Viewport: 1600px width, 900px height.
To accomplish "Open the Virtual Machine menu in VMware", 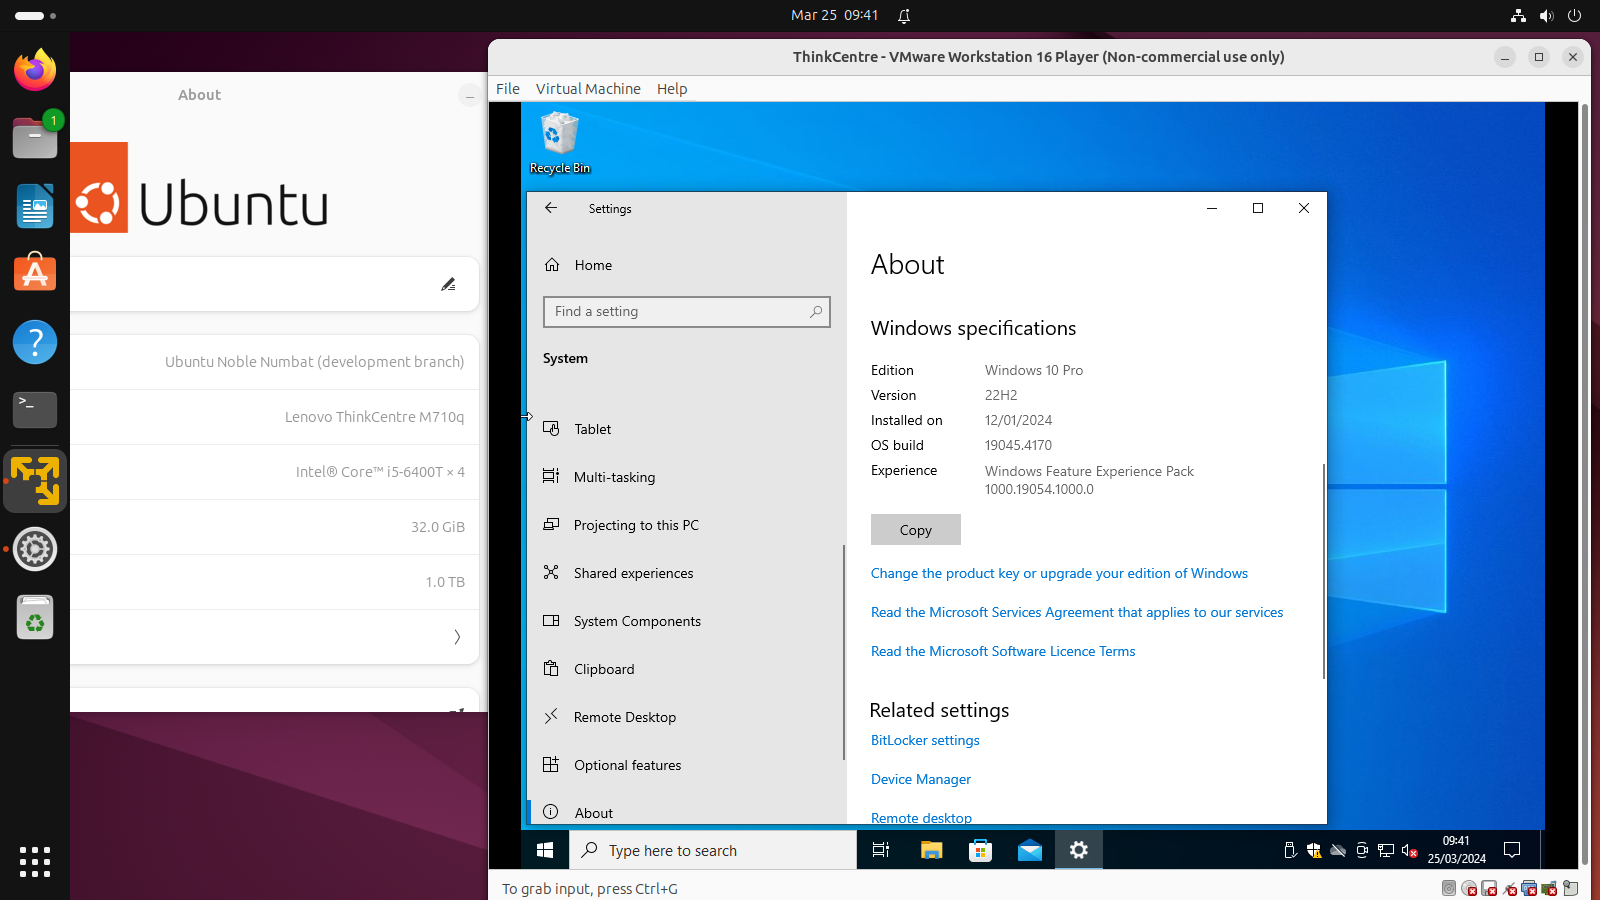I will [588, 89].
